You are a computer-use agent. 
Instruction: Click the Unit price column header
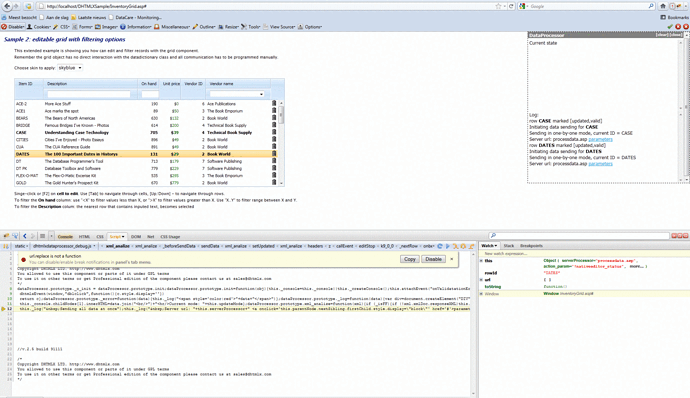(171, 84)
